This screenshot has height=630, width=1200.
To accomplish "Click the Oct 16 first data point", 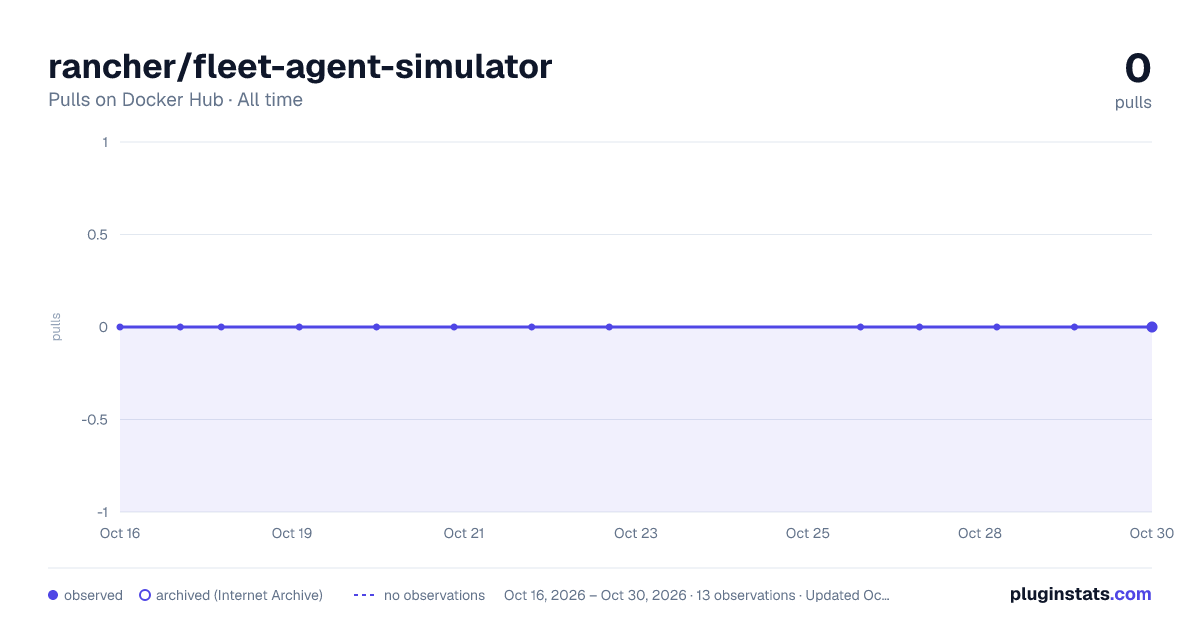I will [120, 327].
